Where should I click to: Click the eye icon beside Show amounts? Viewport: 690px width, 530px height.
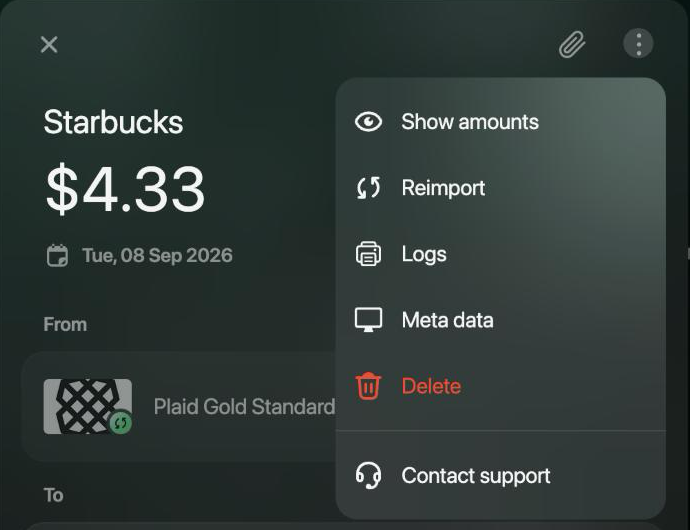368,121
